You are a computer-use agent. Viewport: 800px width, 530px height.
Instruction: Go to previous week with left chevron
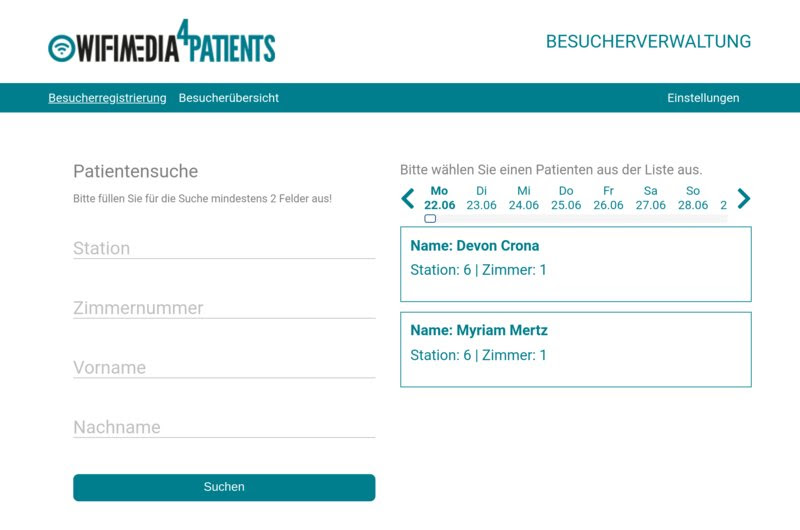[x=408, y=198]
